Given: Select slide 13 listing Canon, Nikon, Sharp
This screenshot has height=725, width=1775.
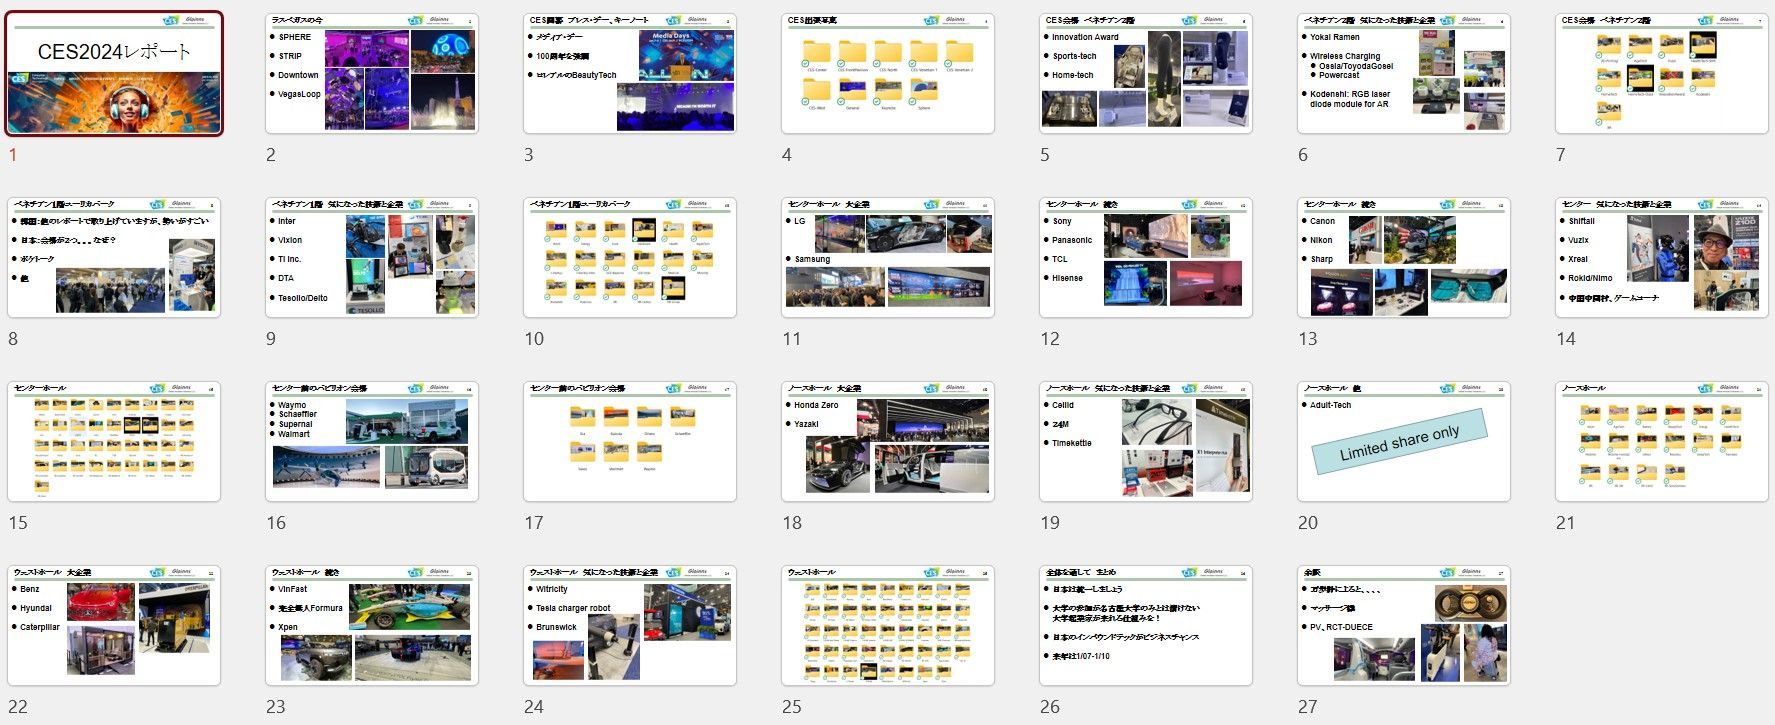Looking at the screenshot, I should 1404,258.
